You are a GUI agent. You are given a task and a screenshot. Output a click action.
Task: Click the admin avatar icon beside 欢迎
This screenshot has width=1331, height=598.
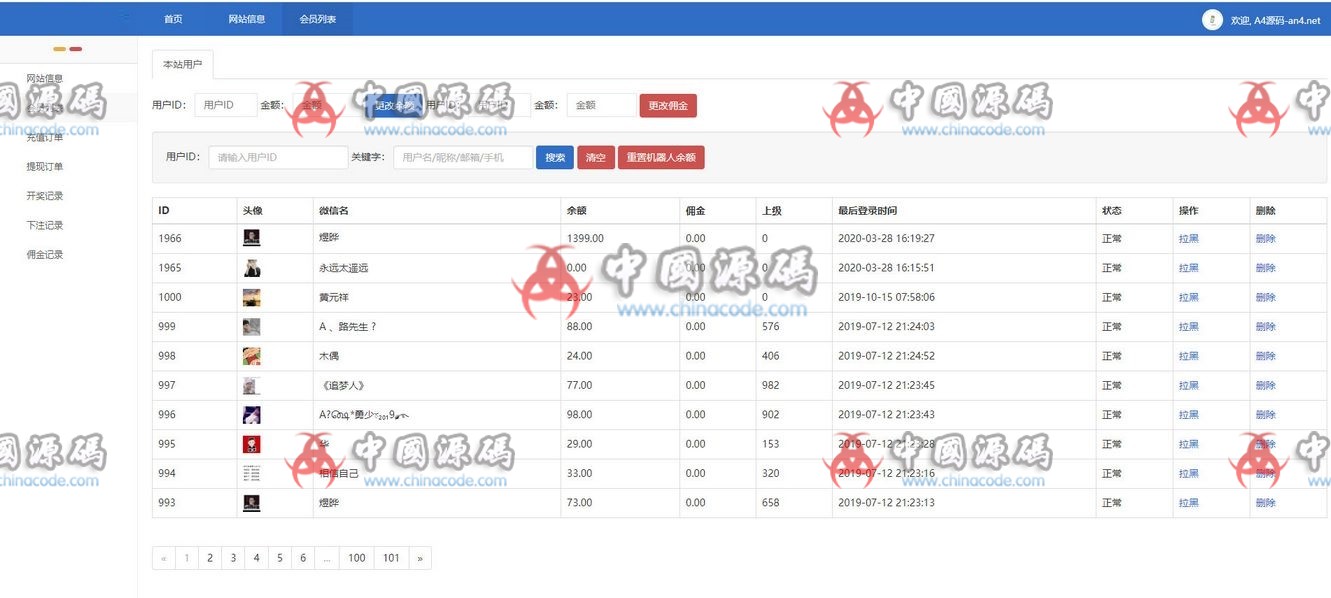[x=1212, y=20]
